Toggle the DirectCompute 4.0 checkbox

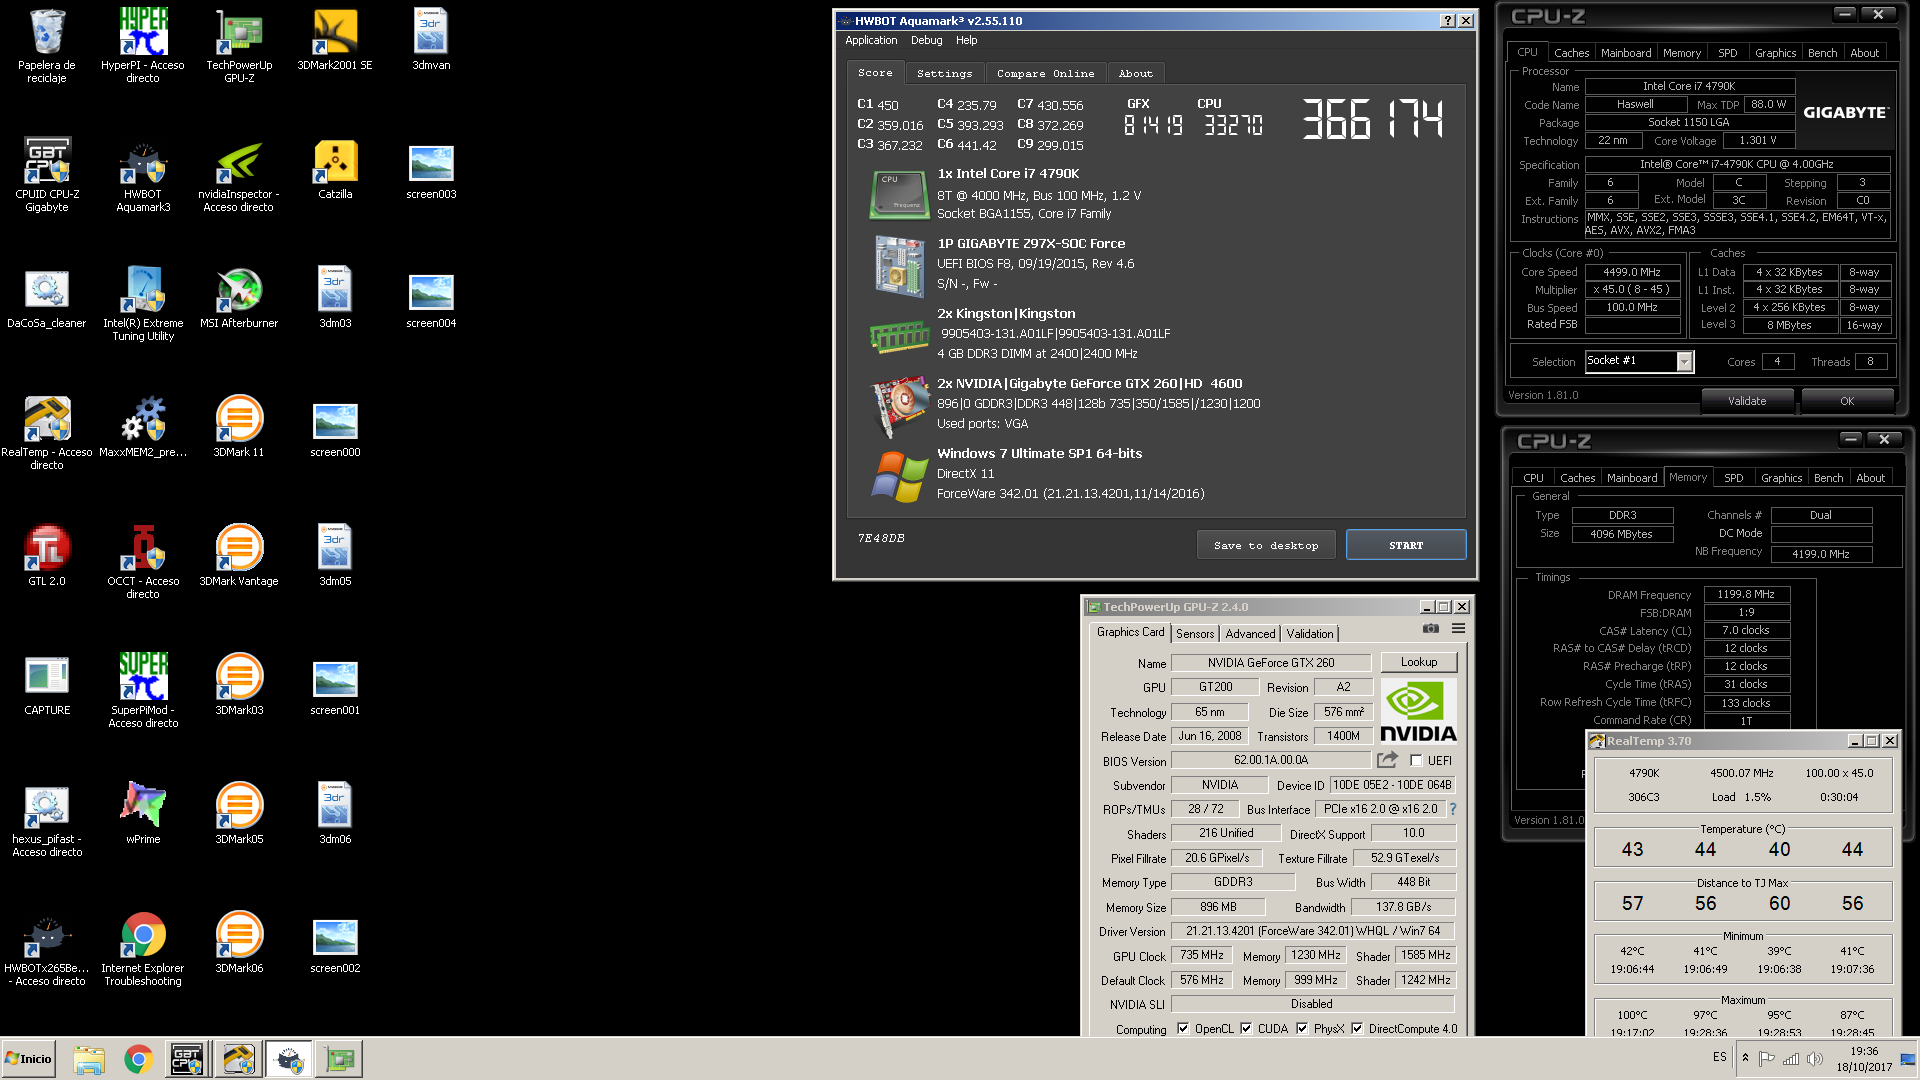[1357, 1028]
